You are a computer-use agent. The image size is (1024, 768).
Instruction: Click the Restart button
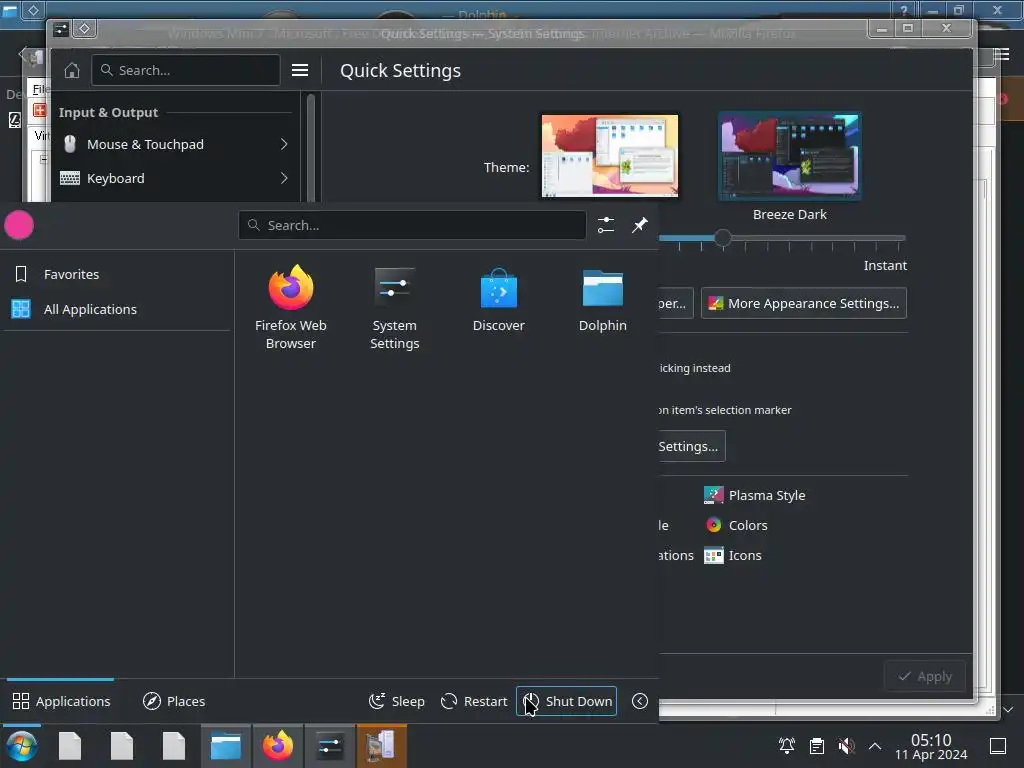point(474,701)
